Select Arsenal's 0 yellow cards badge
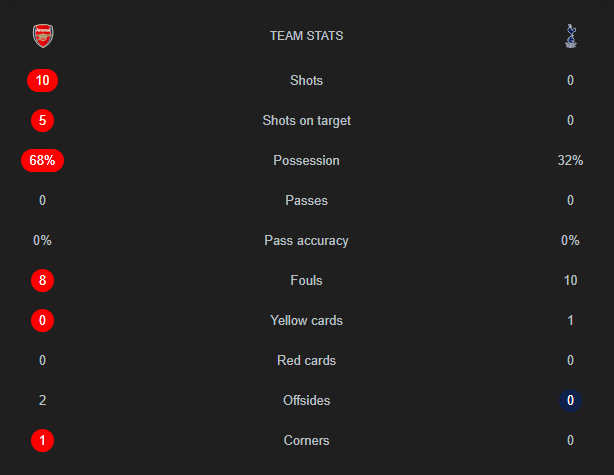Image resolution: width=614 pixels, height=475 pixels. [43, 320]
